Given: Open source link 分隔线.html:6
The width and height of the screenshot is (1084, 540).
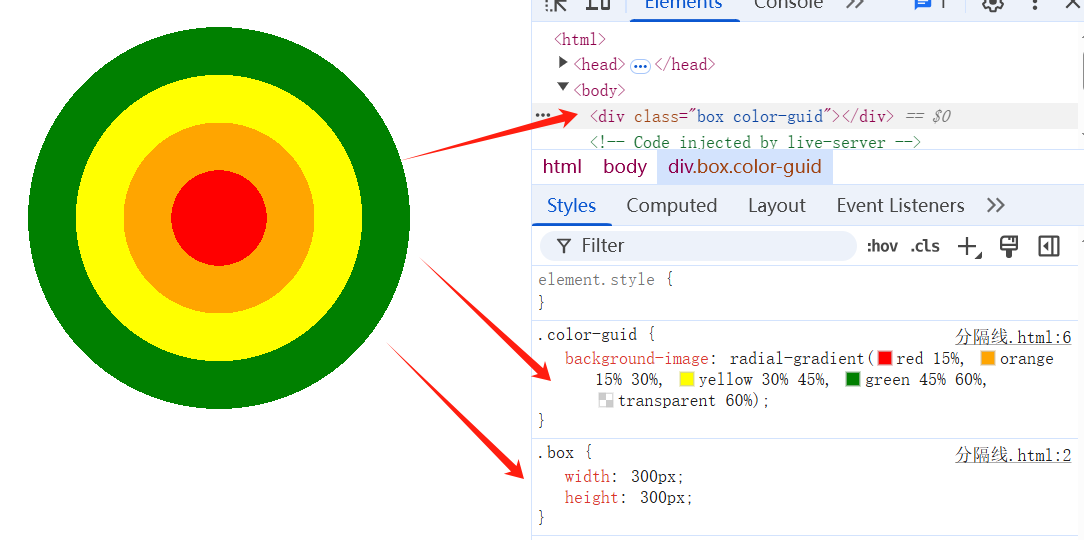Looking at the screenshot, I should click(1013, 337).
